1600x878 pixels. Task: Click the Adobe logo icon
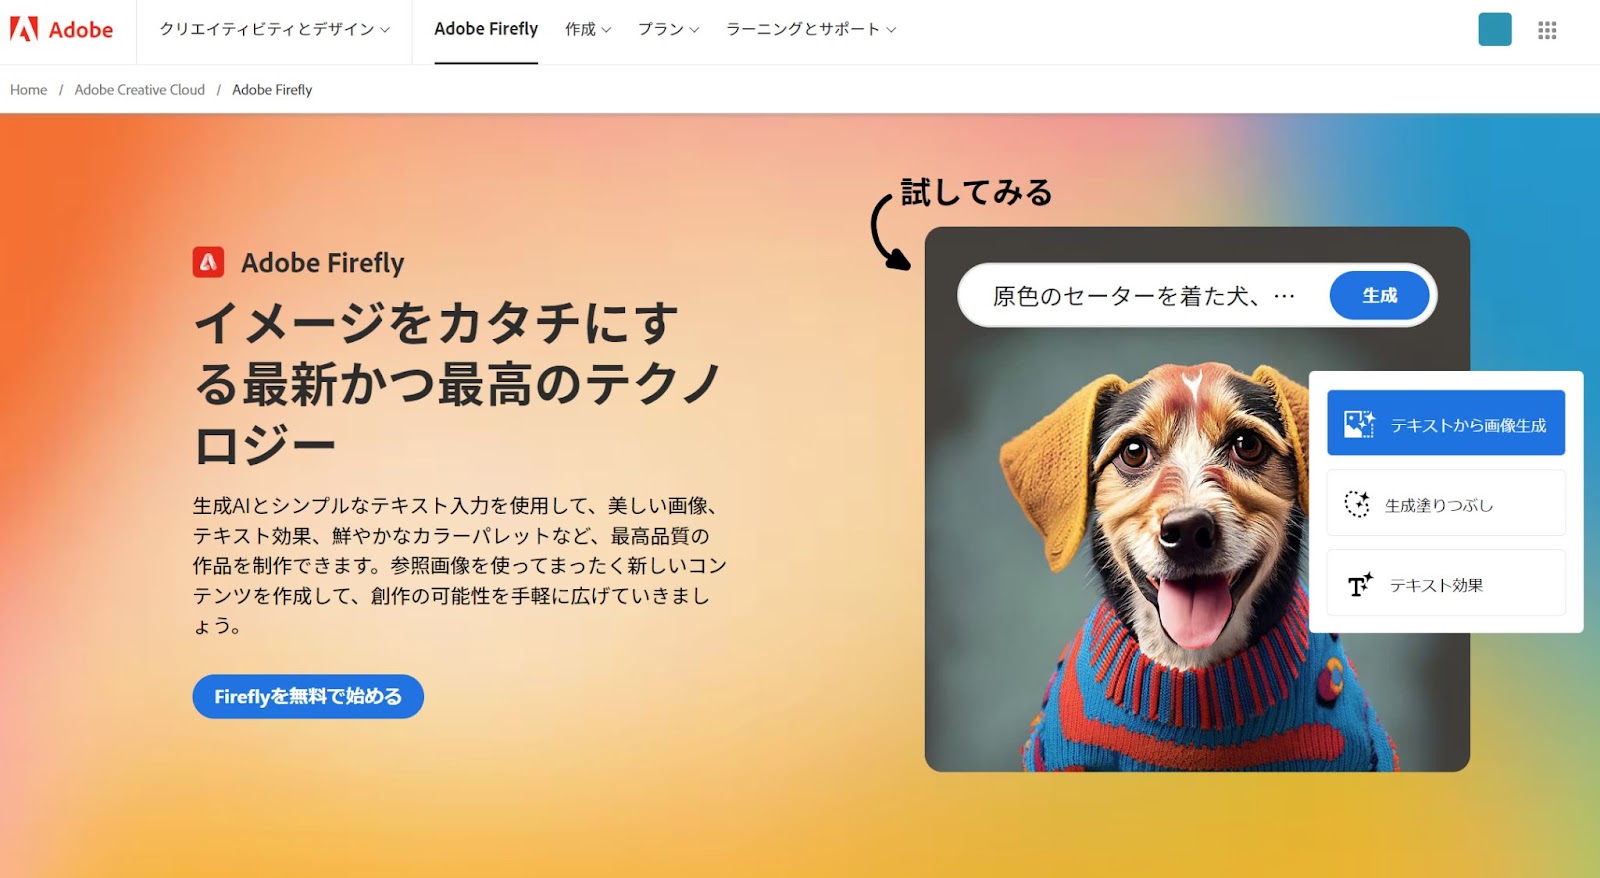pos(24,29)
